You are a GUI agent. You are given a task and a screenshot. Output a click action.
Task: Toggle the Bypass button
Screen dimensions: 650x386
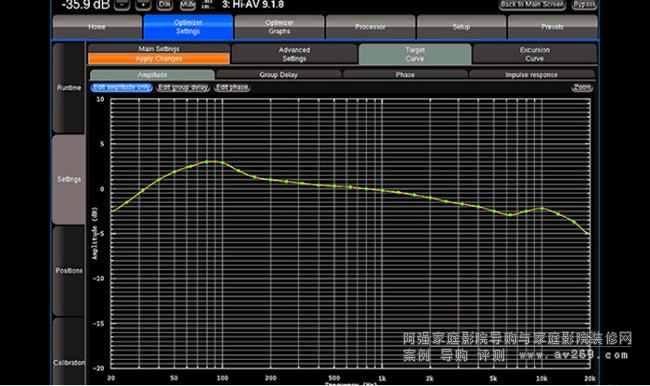coord(585,5)
